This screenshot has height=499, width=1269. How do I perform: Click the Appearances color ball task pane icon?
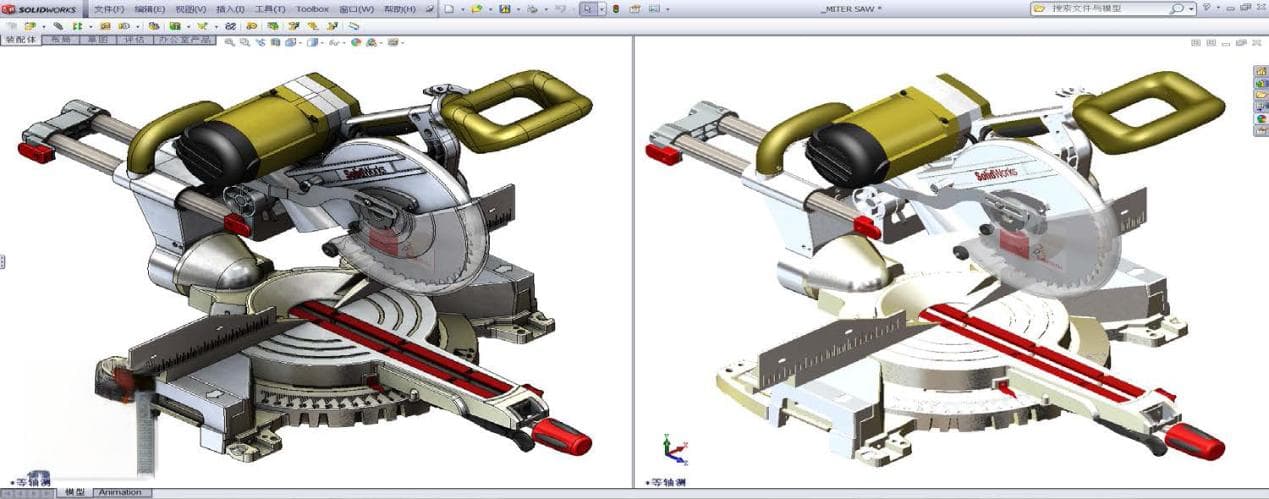pos(1261,119)
